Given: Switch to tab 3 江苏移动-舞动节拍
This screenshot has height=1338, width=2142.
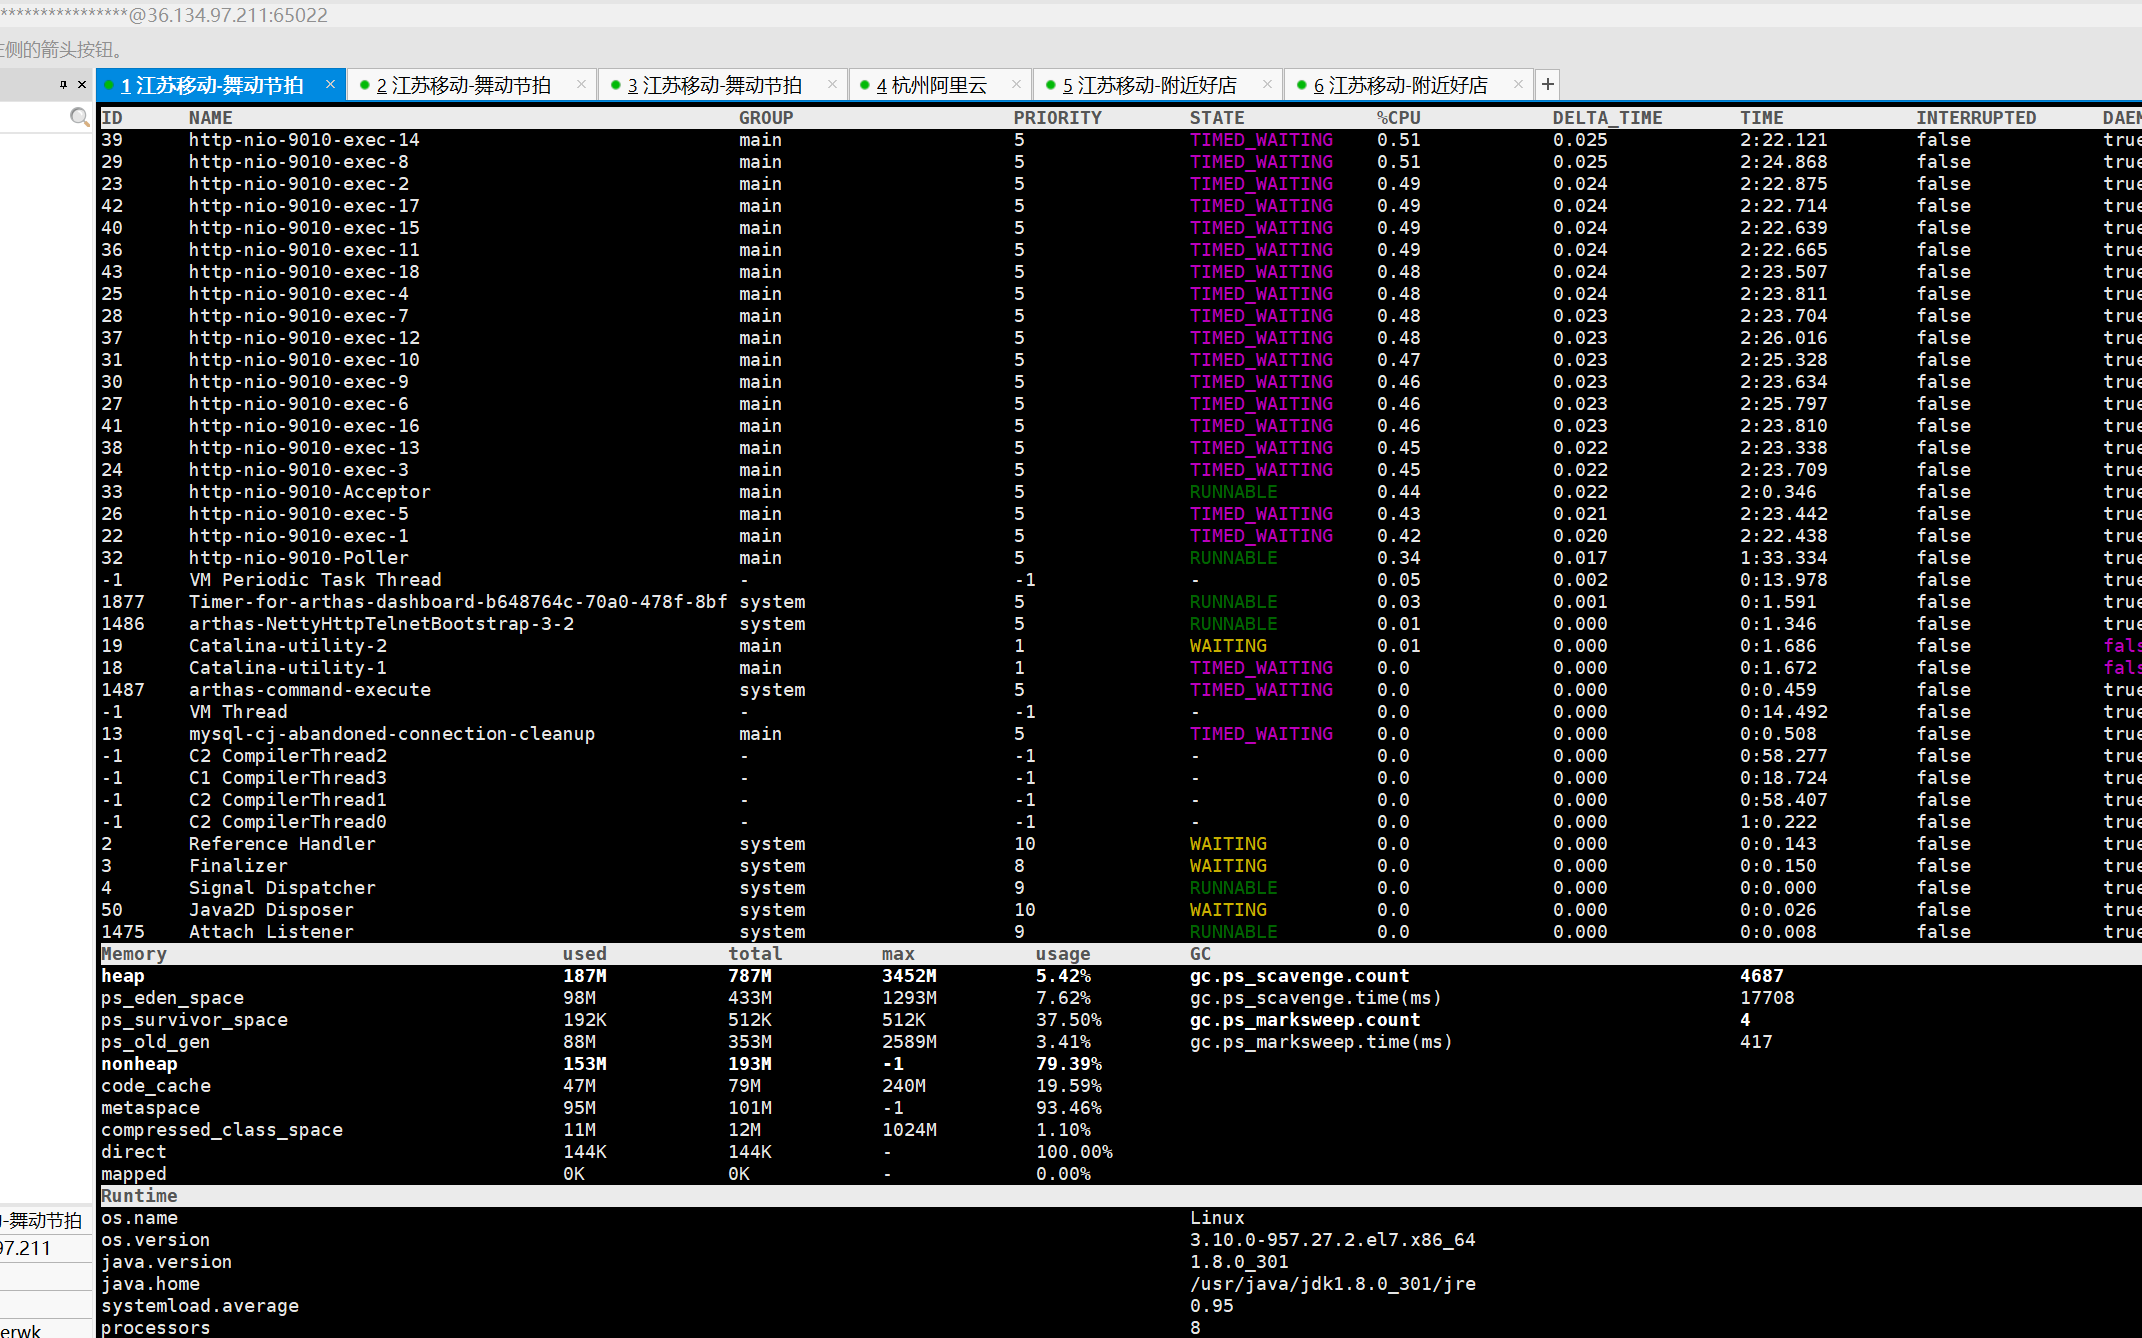Looking at the screenshot, I should [x=713, y=85].
